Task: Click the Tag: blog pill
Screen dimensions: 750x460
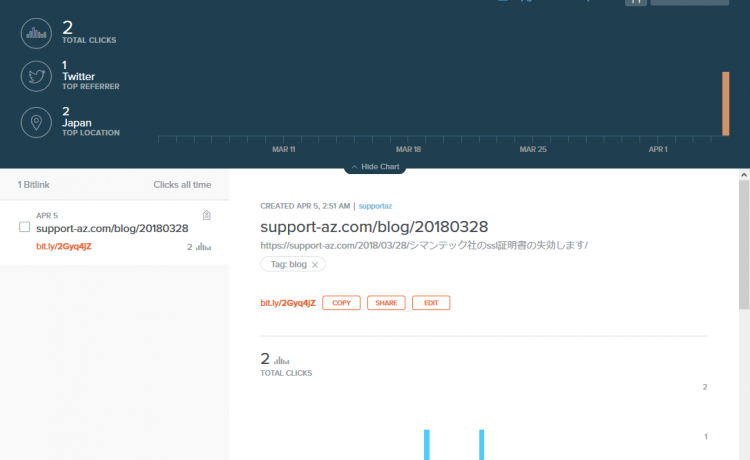Action: click(x=293, y=264)
